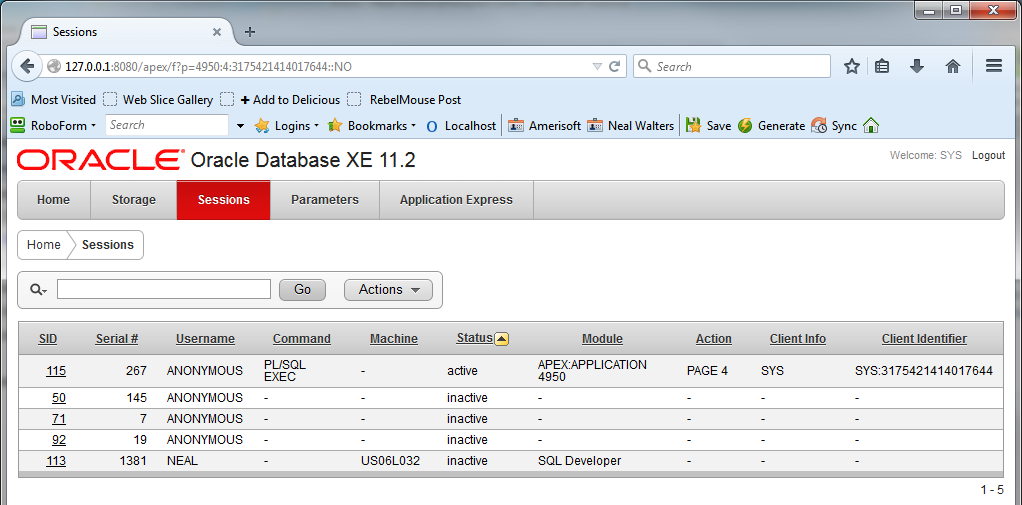Open the Web Slice Gallery bookmark
The image size is (1022, 505).
click(159, 100)
